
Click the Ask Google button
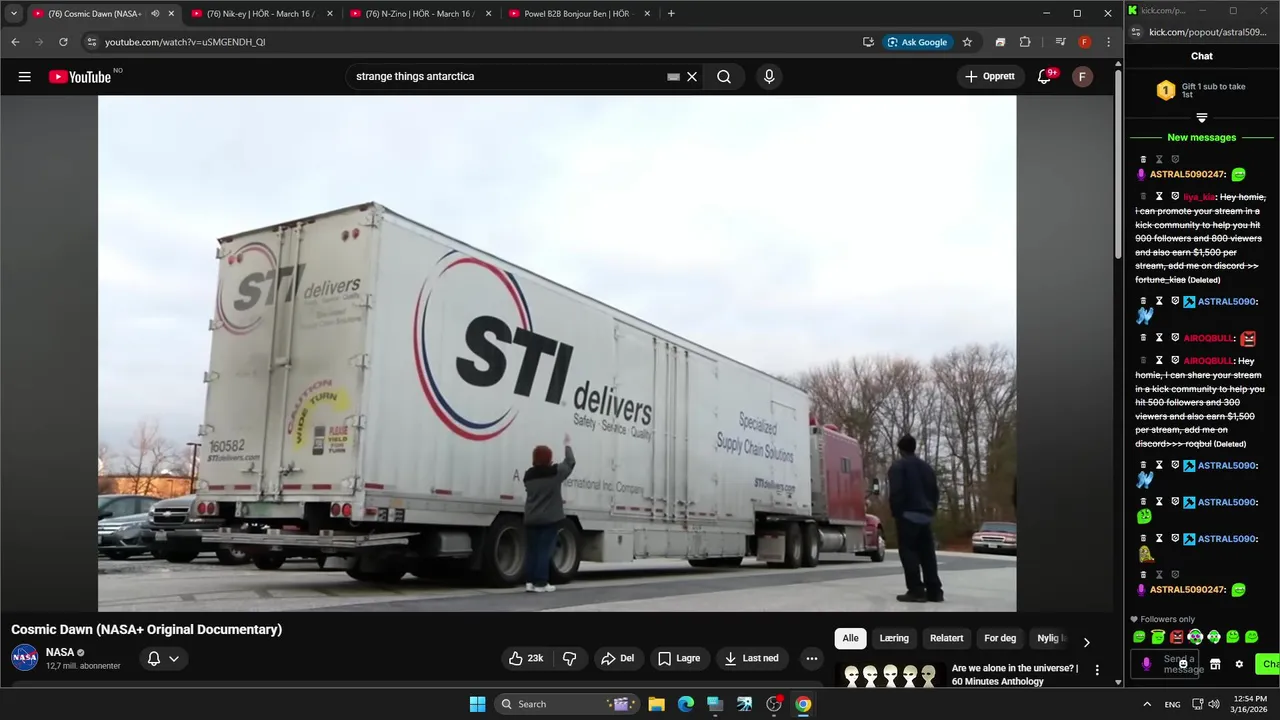click(x=917, y=42)
